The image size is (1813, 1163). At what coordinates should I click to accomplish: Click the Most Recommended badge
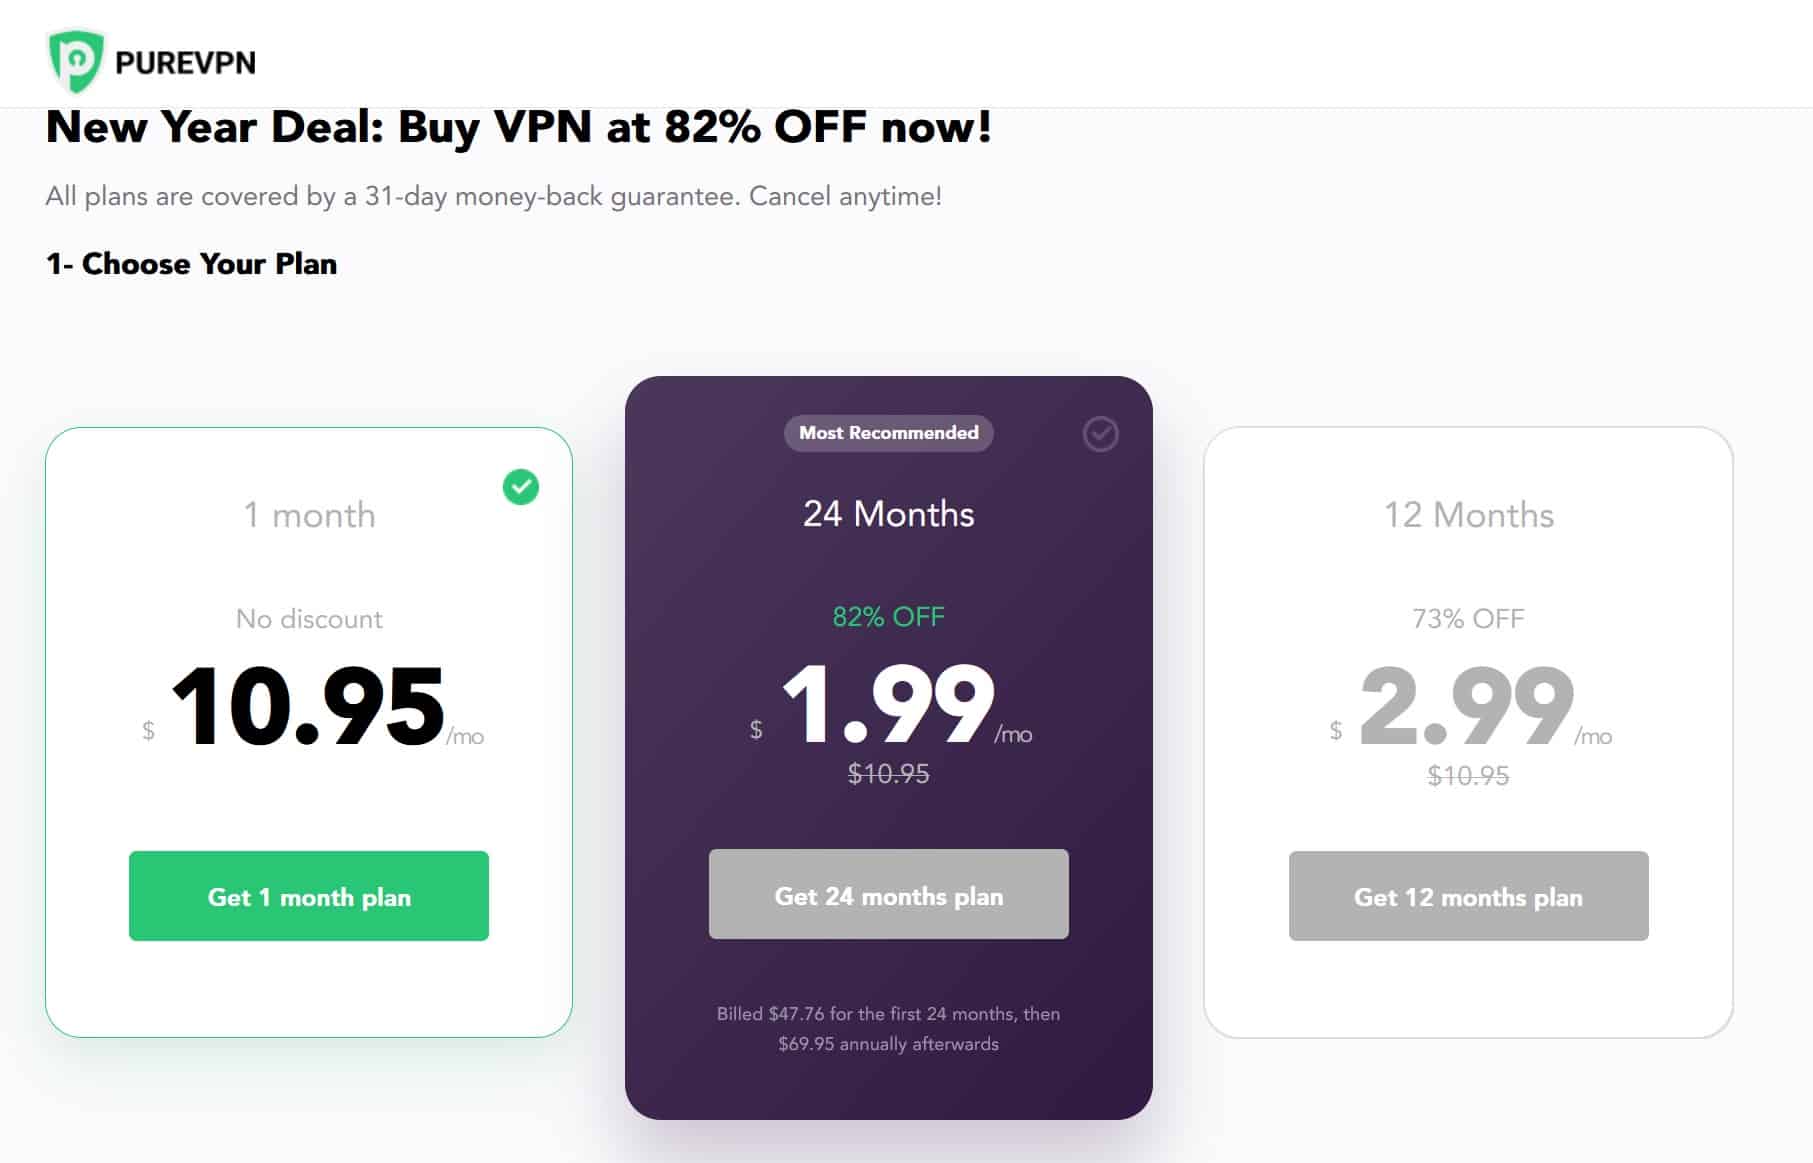tap(889, 433)
